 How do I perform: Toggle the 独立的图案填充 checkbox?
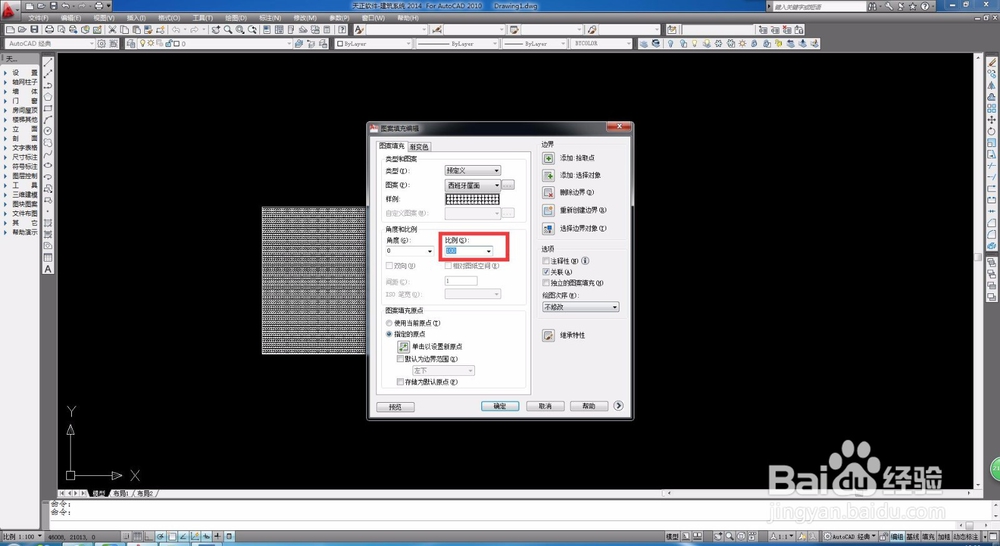[546, 283]
